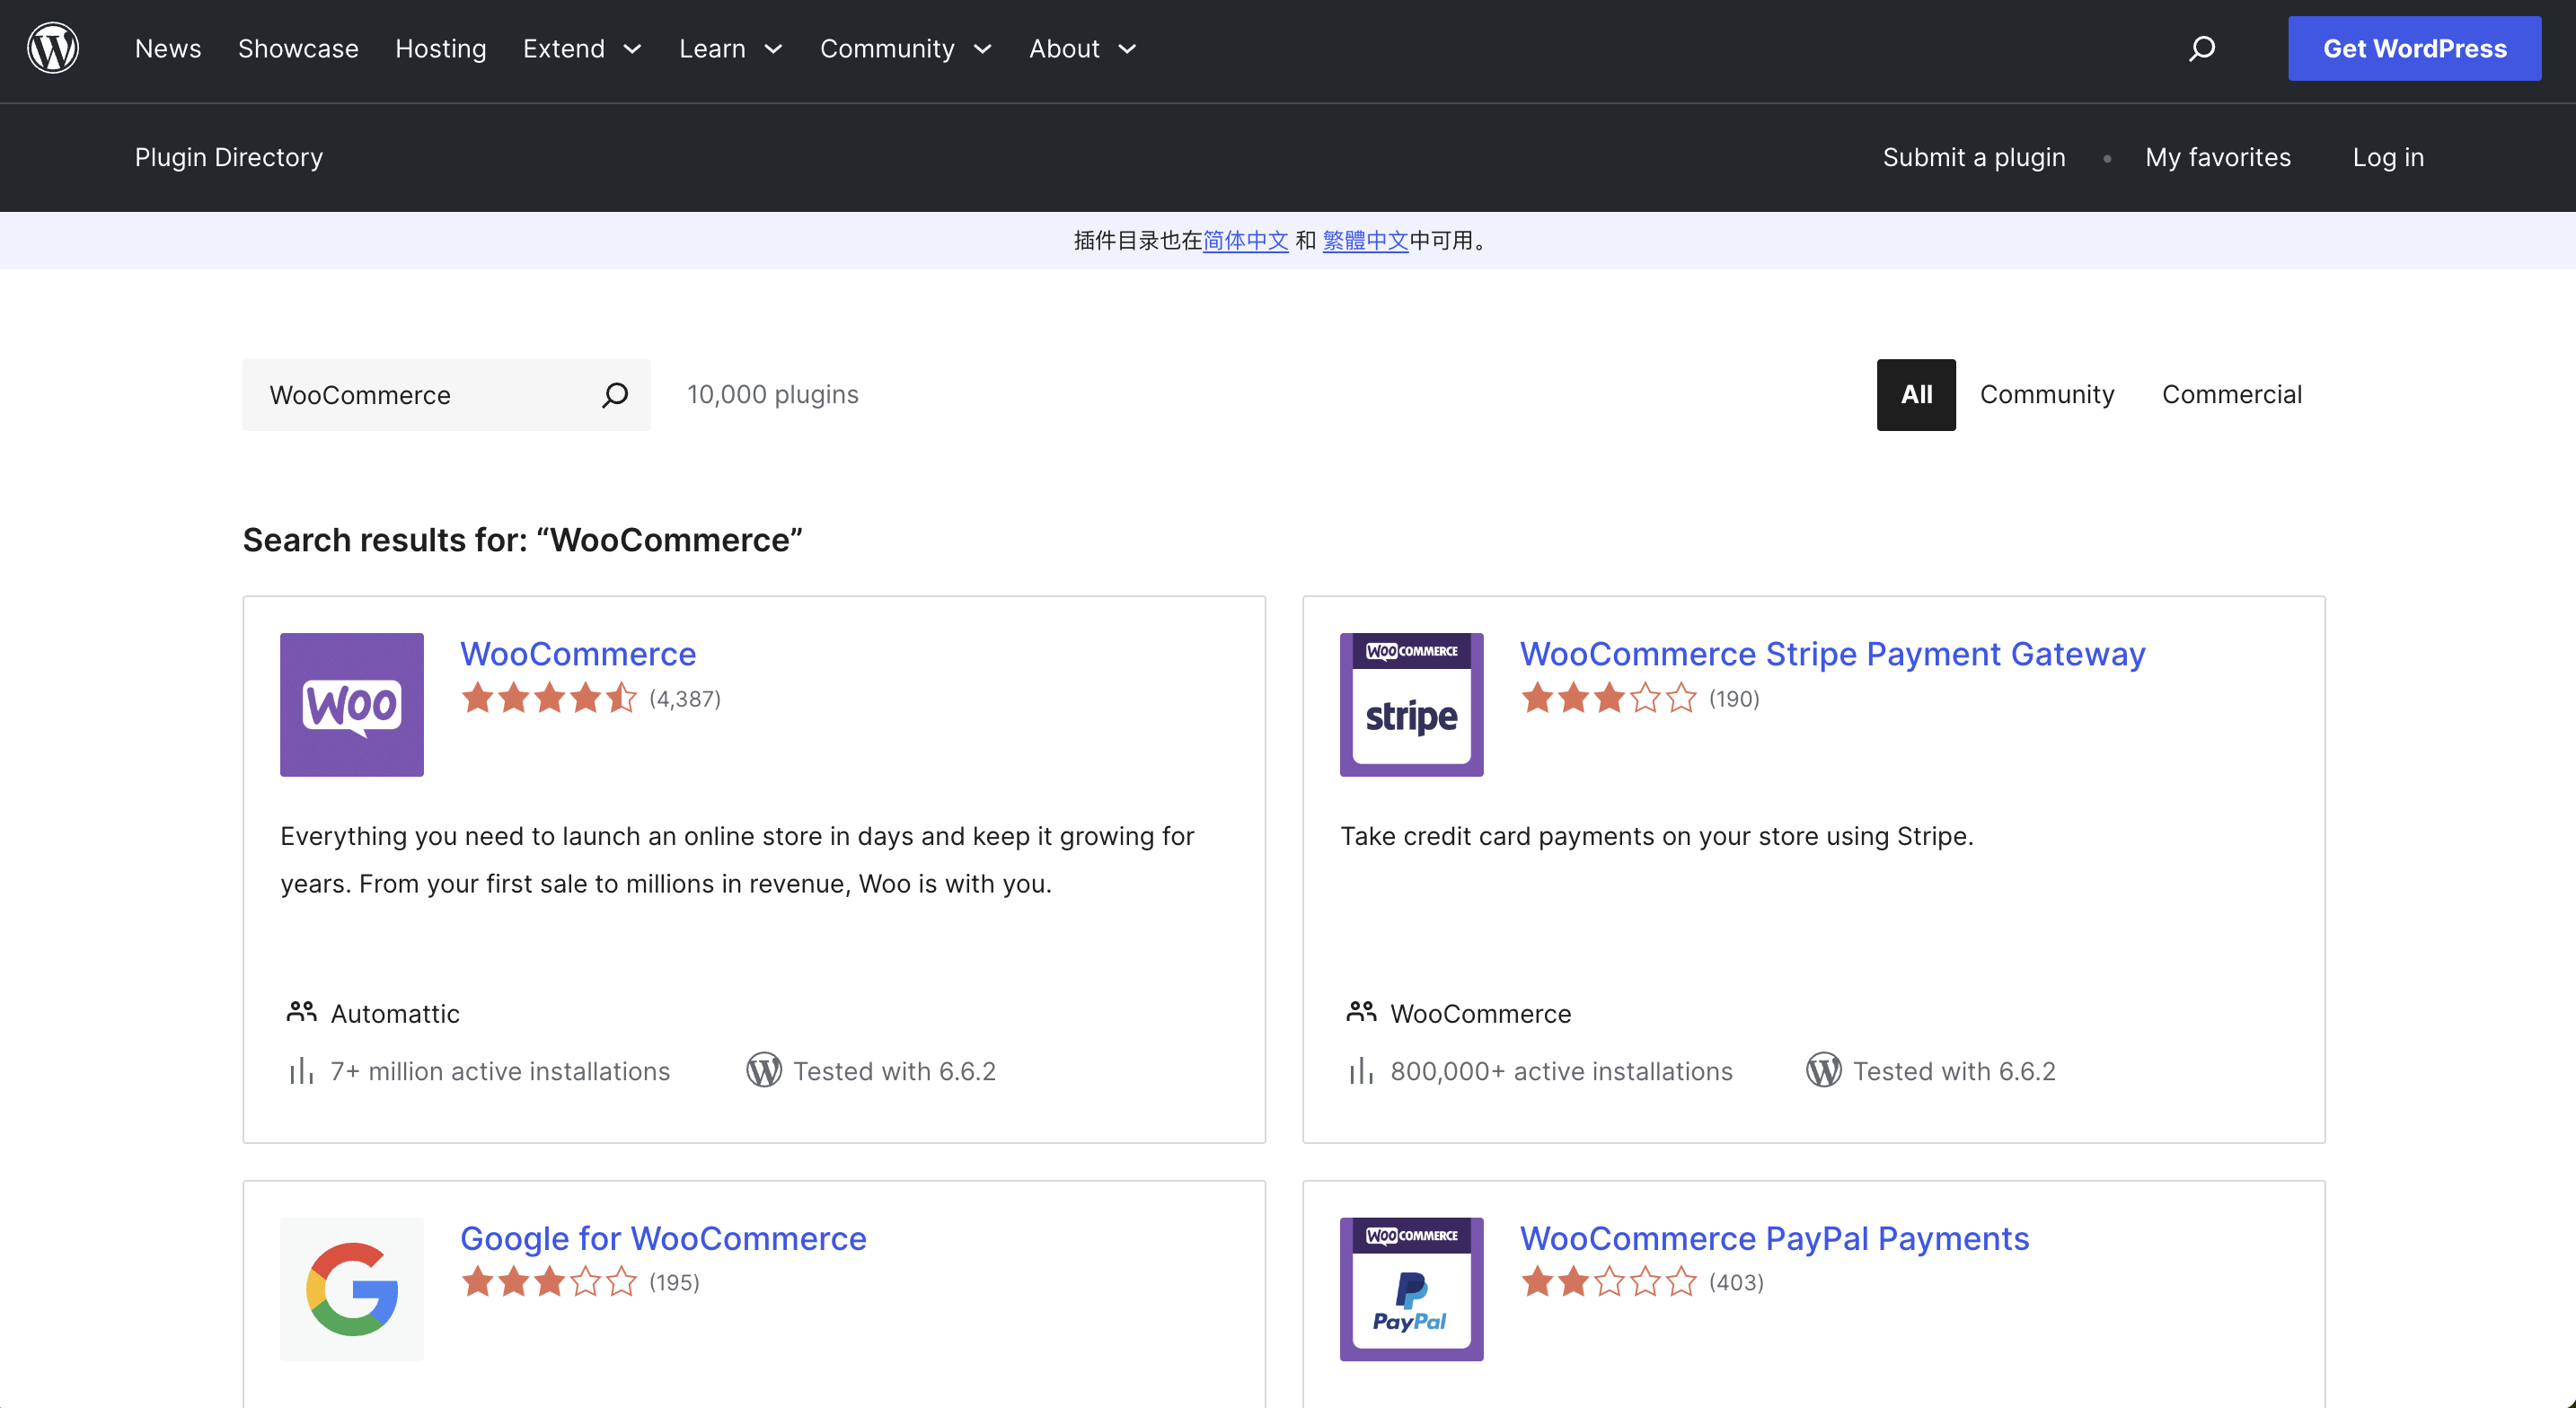The height and width of the screenshot is (1408, 2576).
Task: Open the Showcase menu item
Action: 298,49
